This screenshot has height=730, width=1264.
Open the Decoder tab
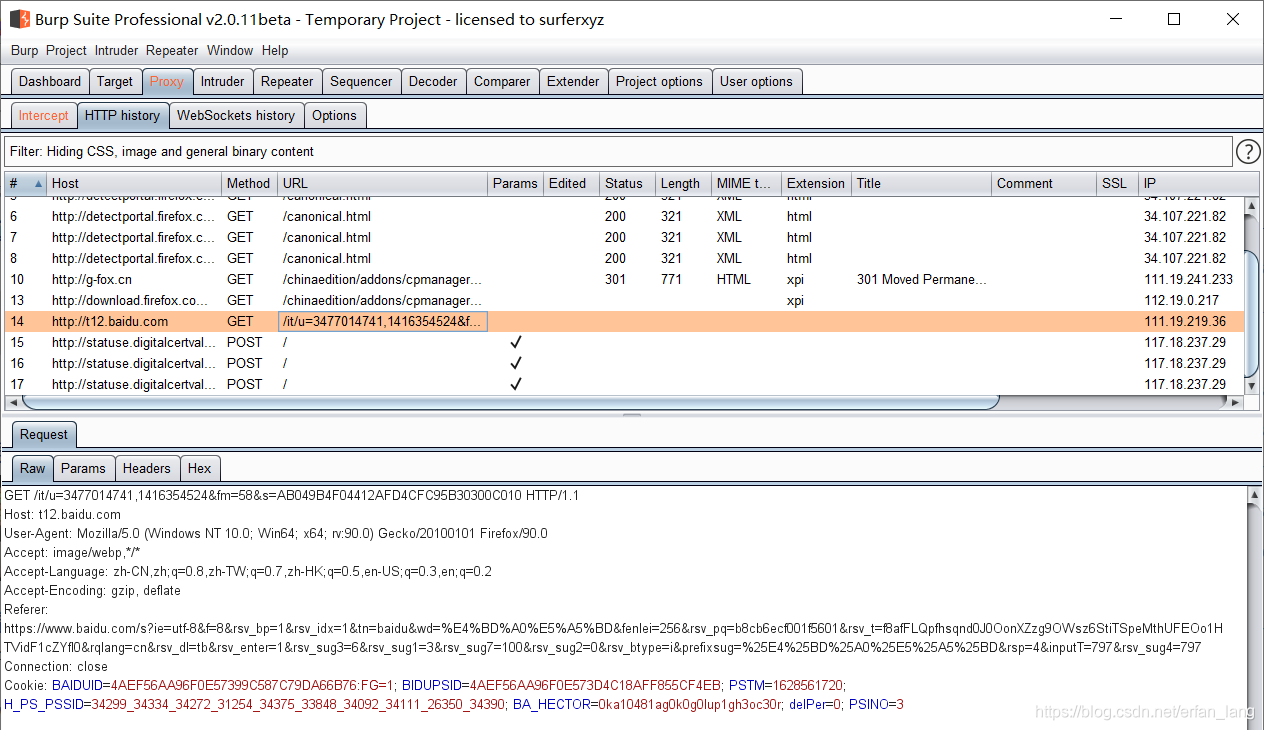pos(433,82)
